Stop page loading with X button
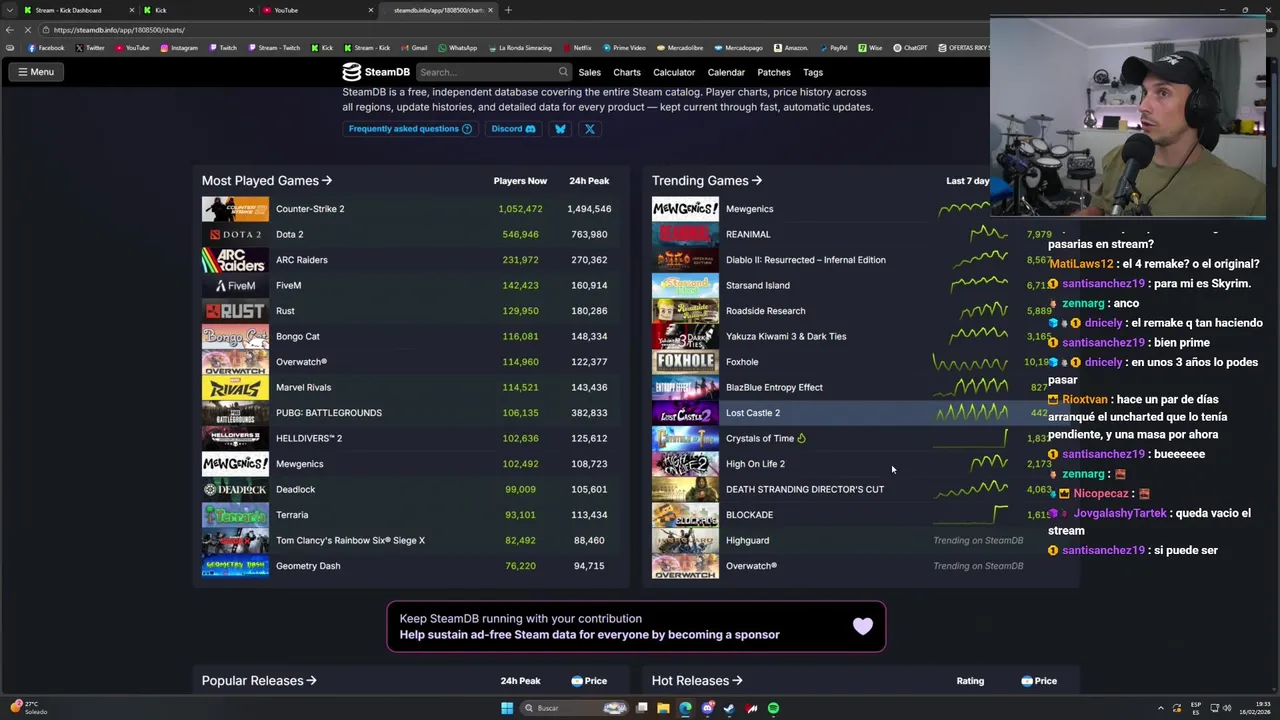1280x720 pixels. click(26, 30)
